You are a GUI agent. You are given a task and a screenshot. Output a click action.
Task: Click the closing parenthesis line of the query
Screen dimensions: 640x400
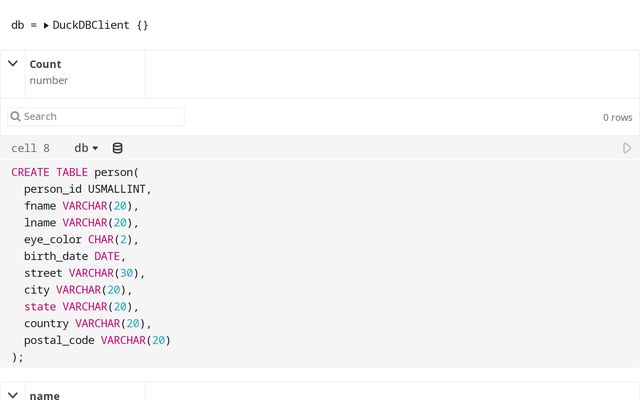coord(17,357)
